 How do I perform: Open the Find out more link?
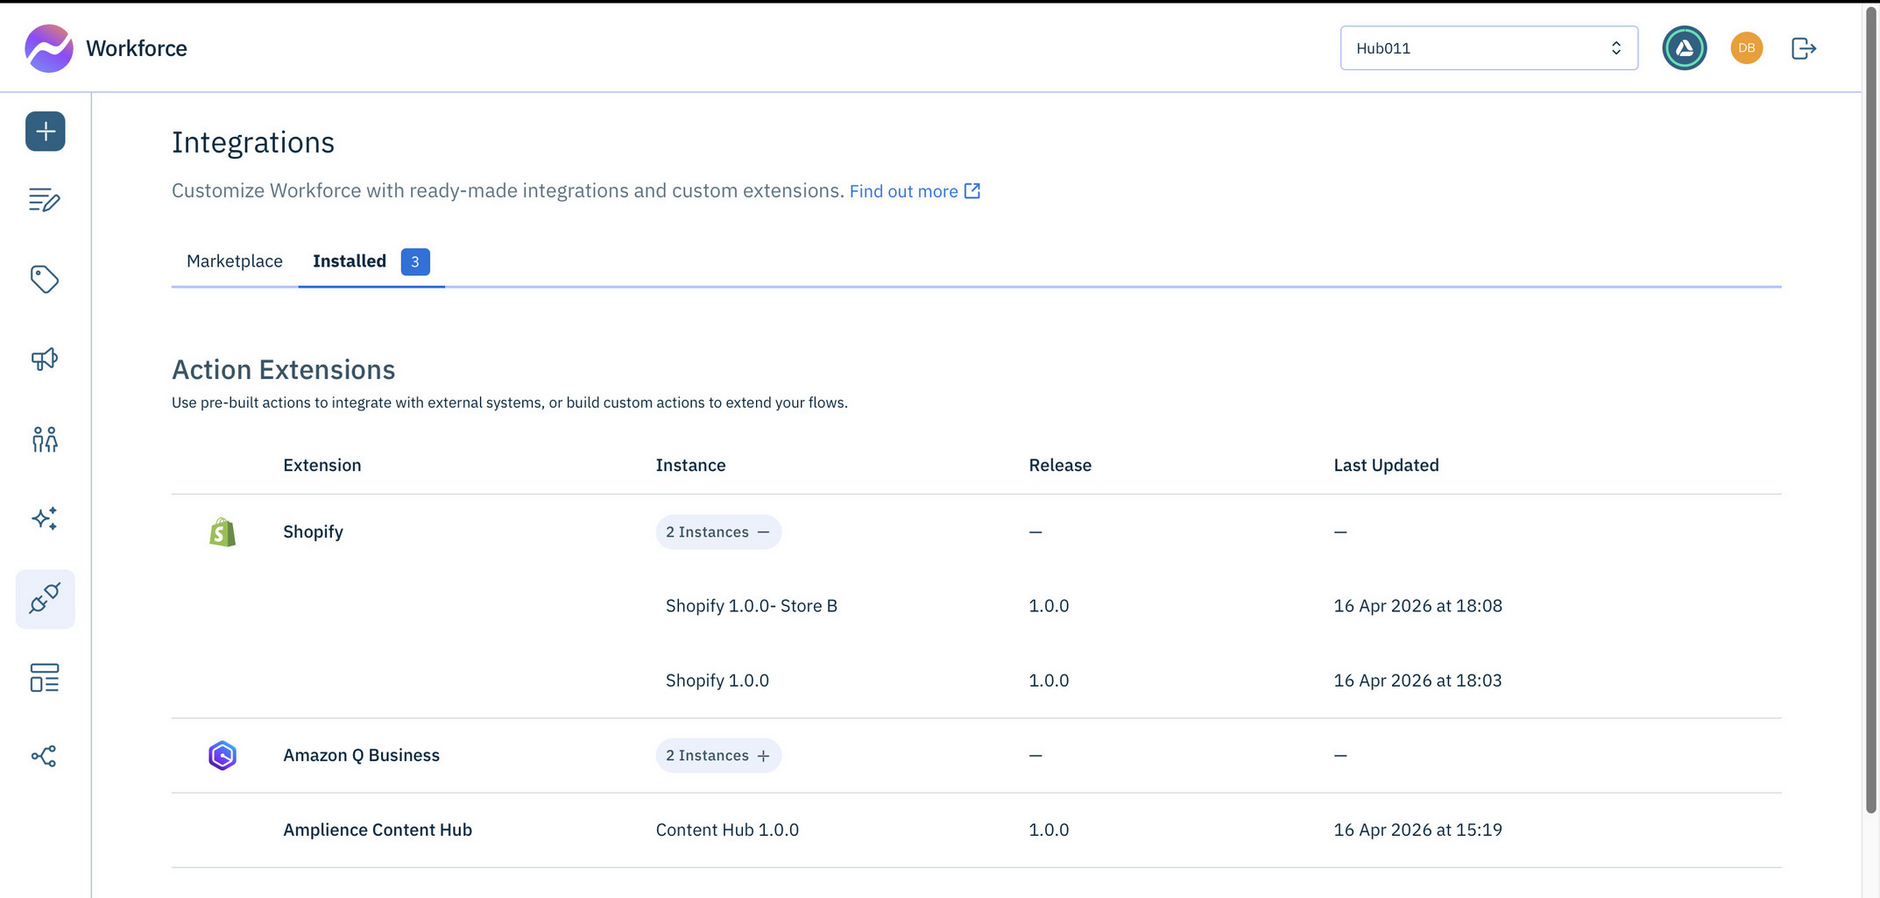point(915,191)
